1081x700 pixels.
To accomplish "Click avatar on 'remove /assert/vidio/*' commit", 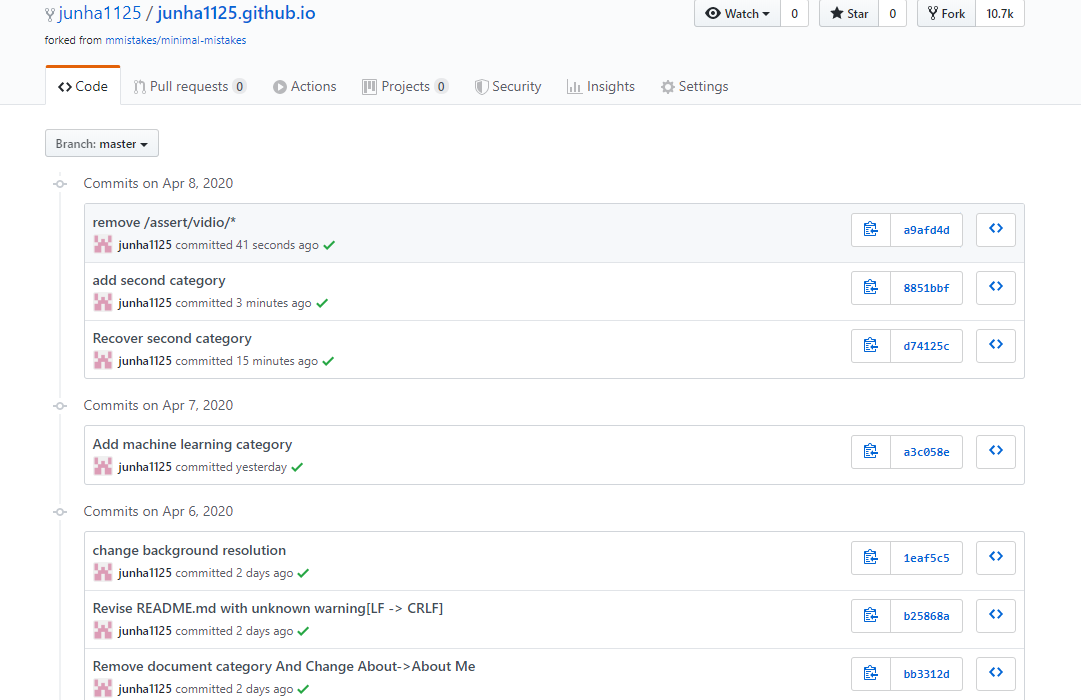I will click(103, 244).
